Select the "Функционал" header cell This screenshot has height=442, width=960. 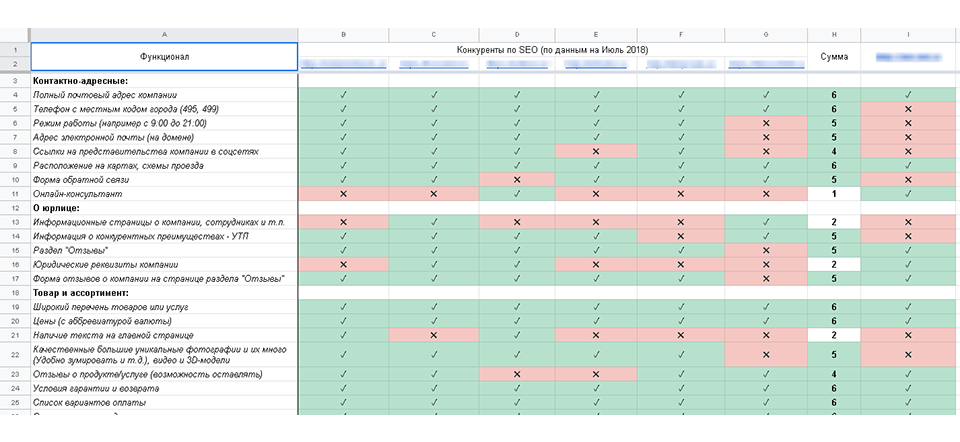(x=164, y=57)
